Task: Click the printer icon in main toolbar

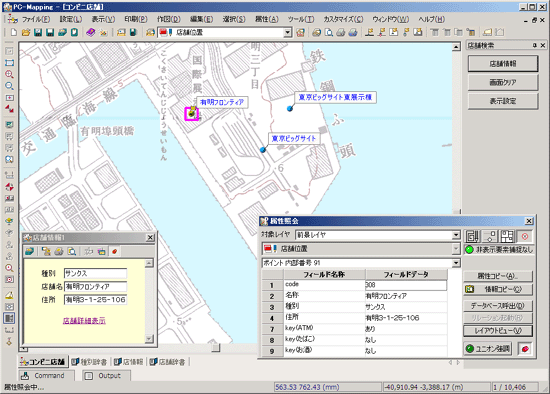Action: [341, 33]
